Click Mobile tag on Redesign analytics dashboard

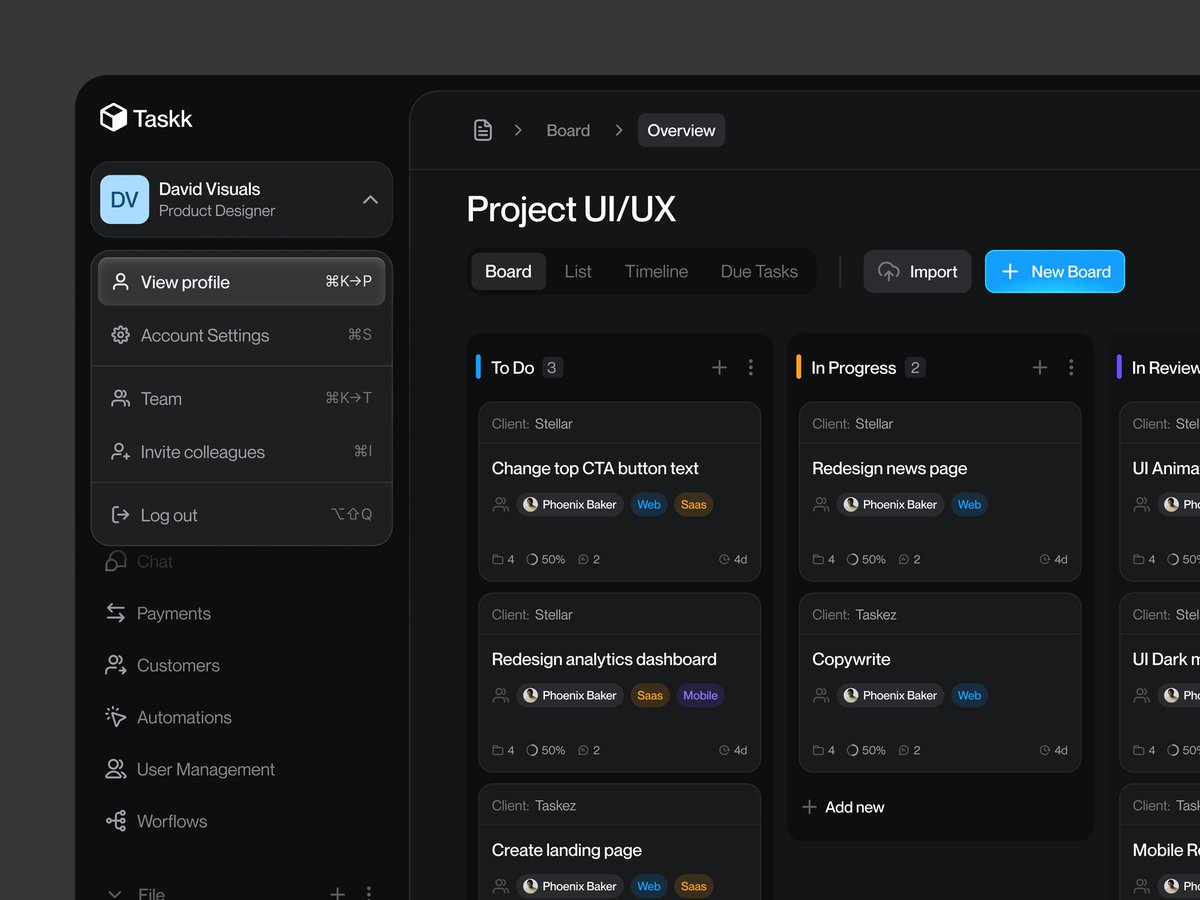(700, 695)
